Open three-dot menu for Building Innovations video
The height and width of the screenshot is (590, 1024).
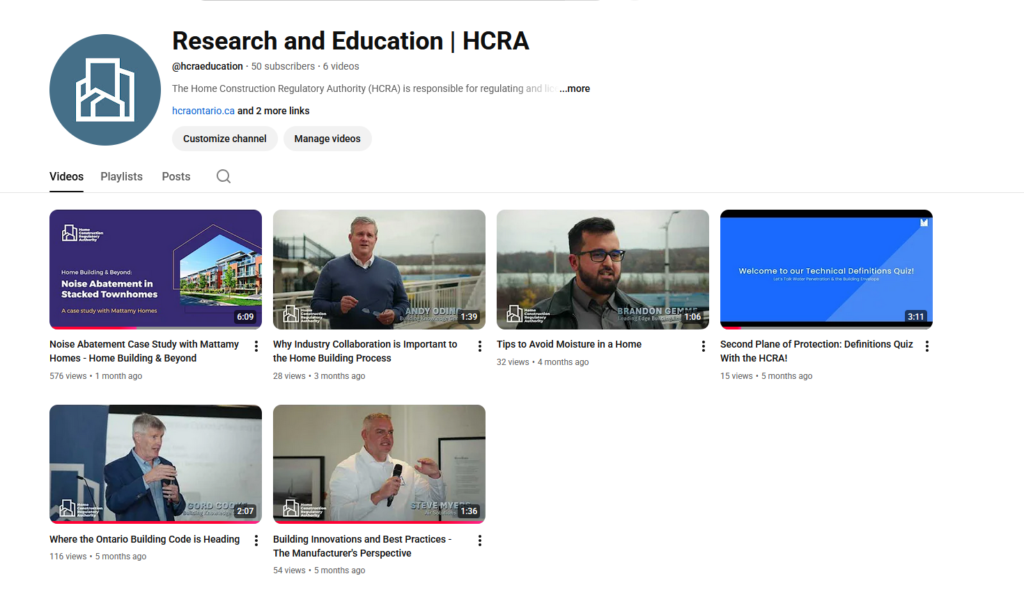pyautogui.click(x=480, y=541)
